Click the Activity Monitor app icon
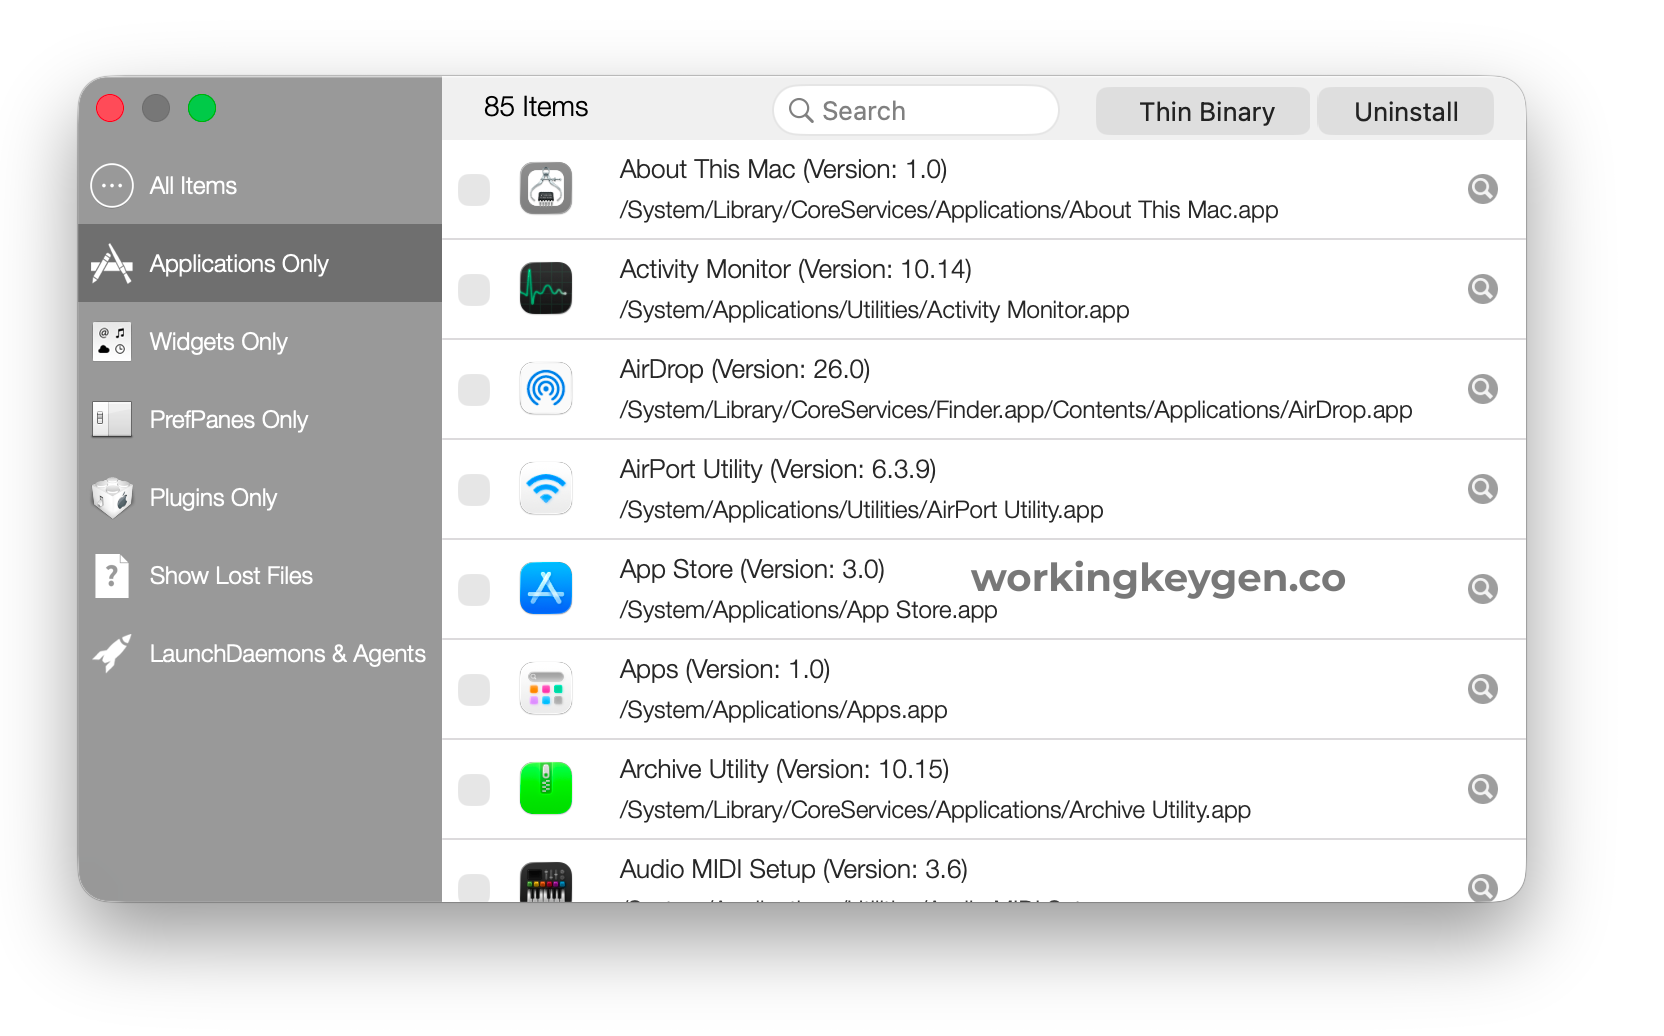Screen dimensions: 1664x1036 coord(545,289)
